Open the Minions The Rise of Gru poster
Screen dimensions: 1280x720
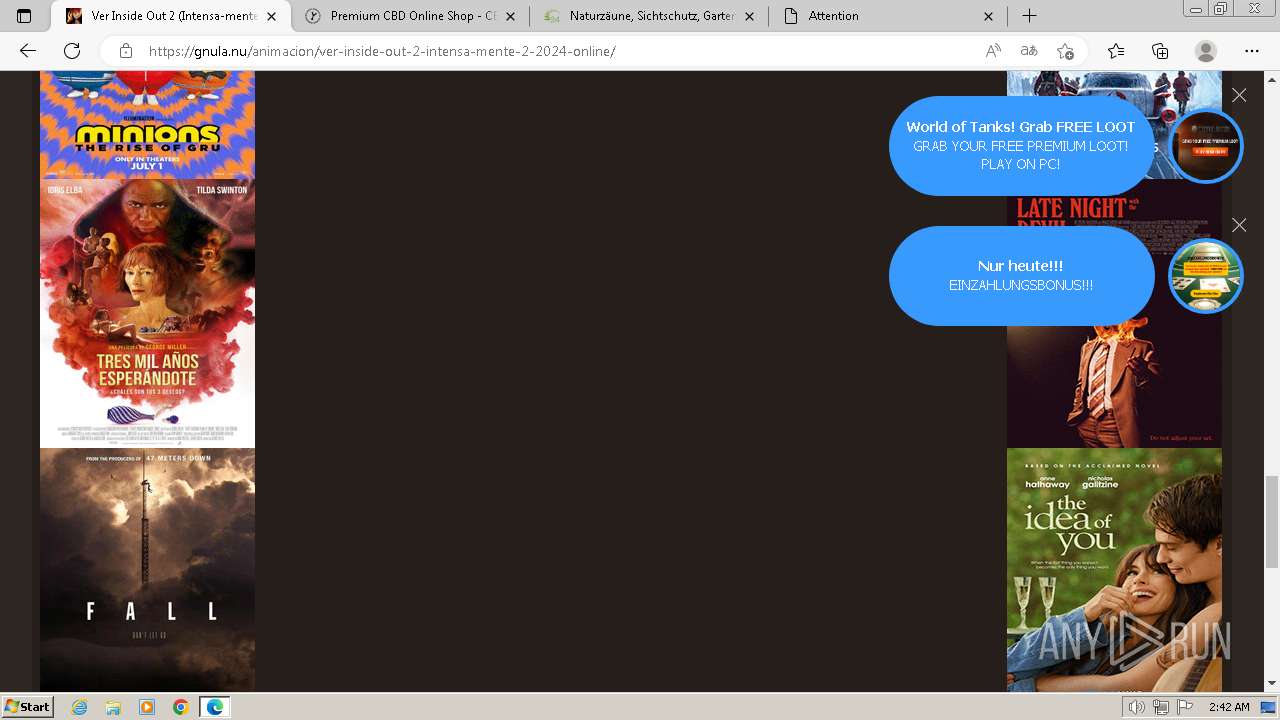click(147, 125)
